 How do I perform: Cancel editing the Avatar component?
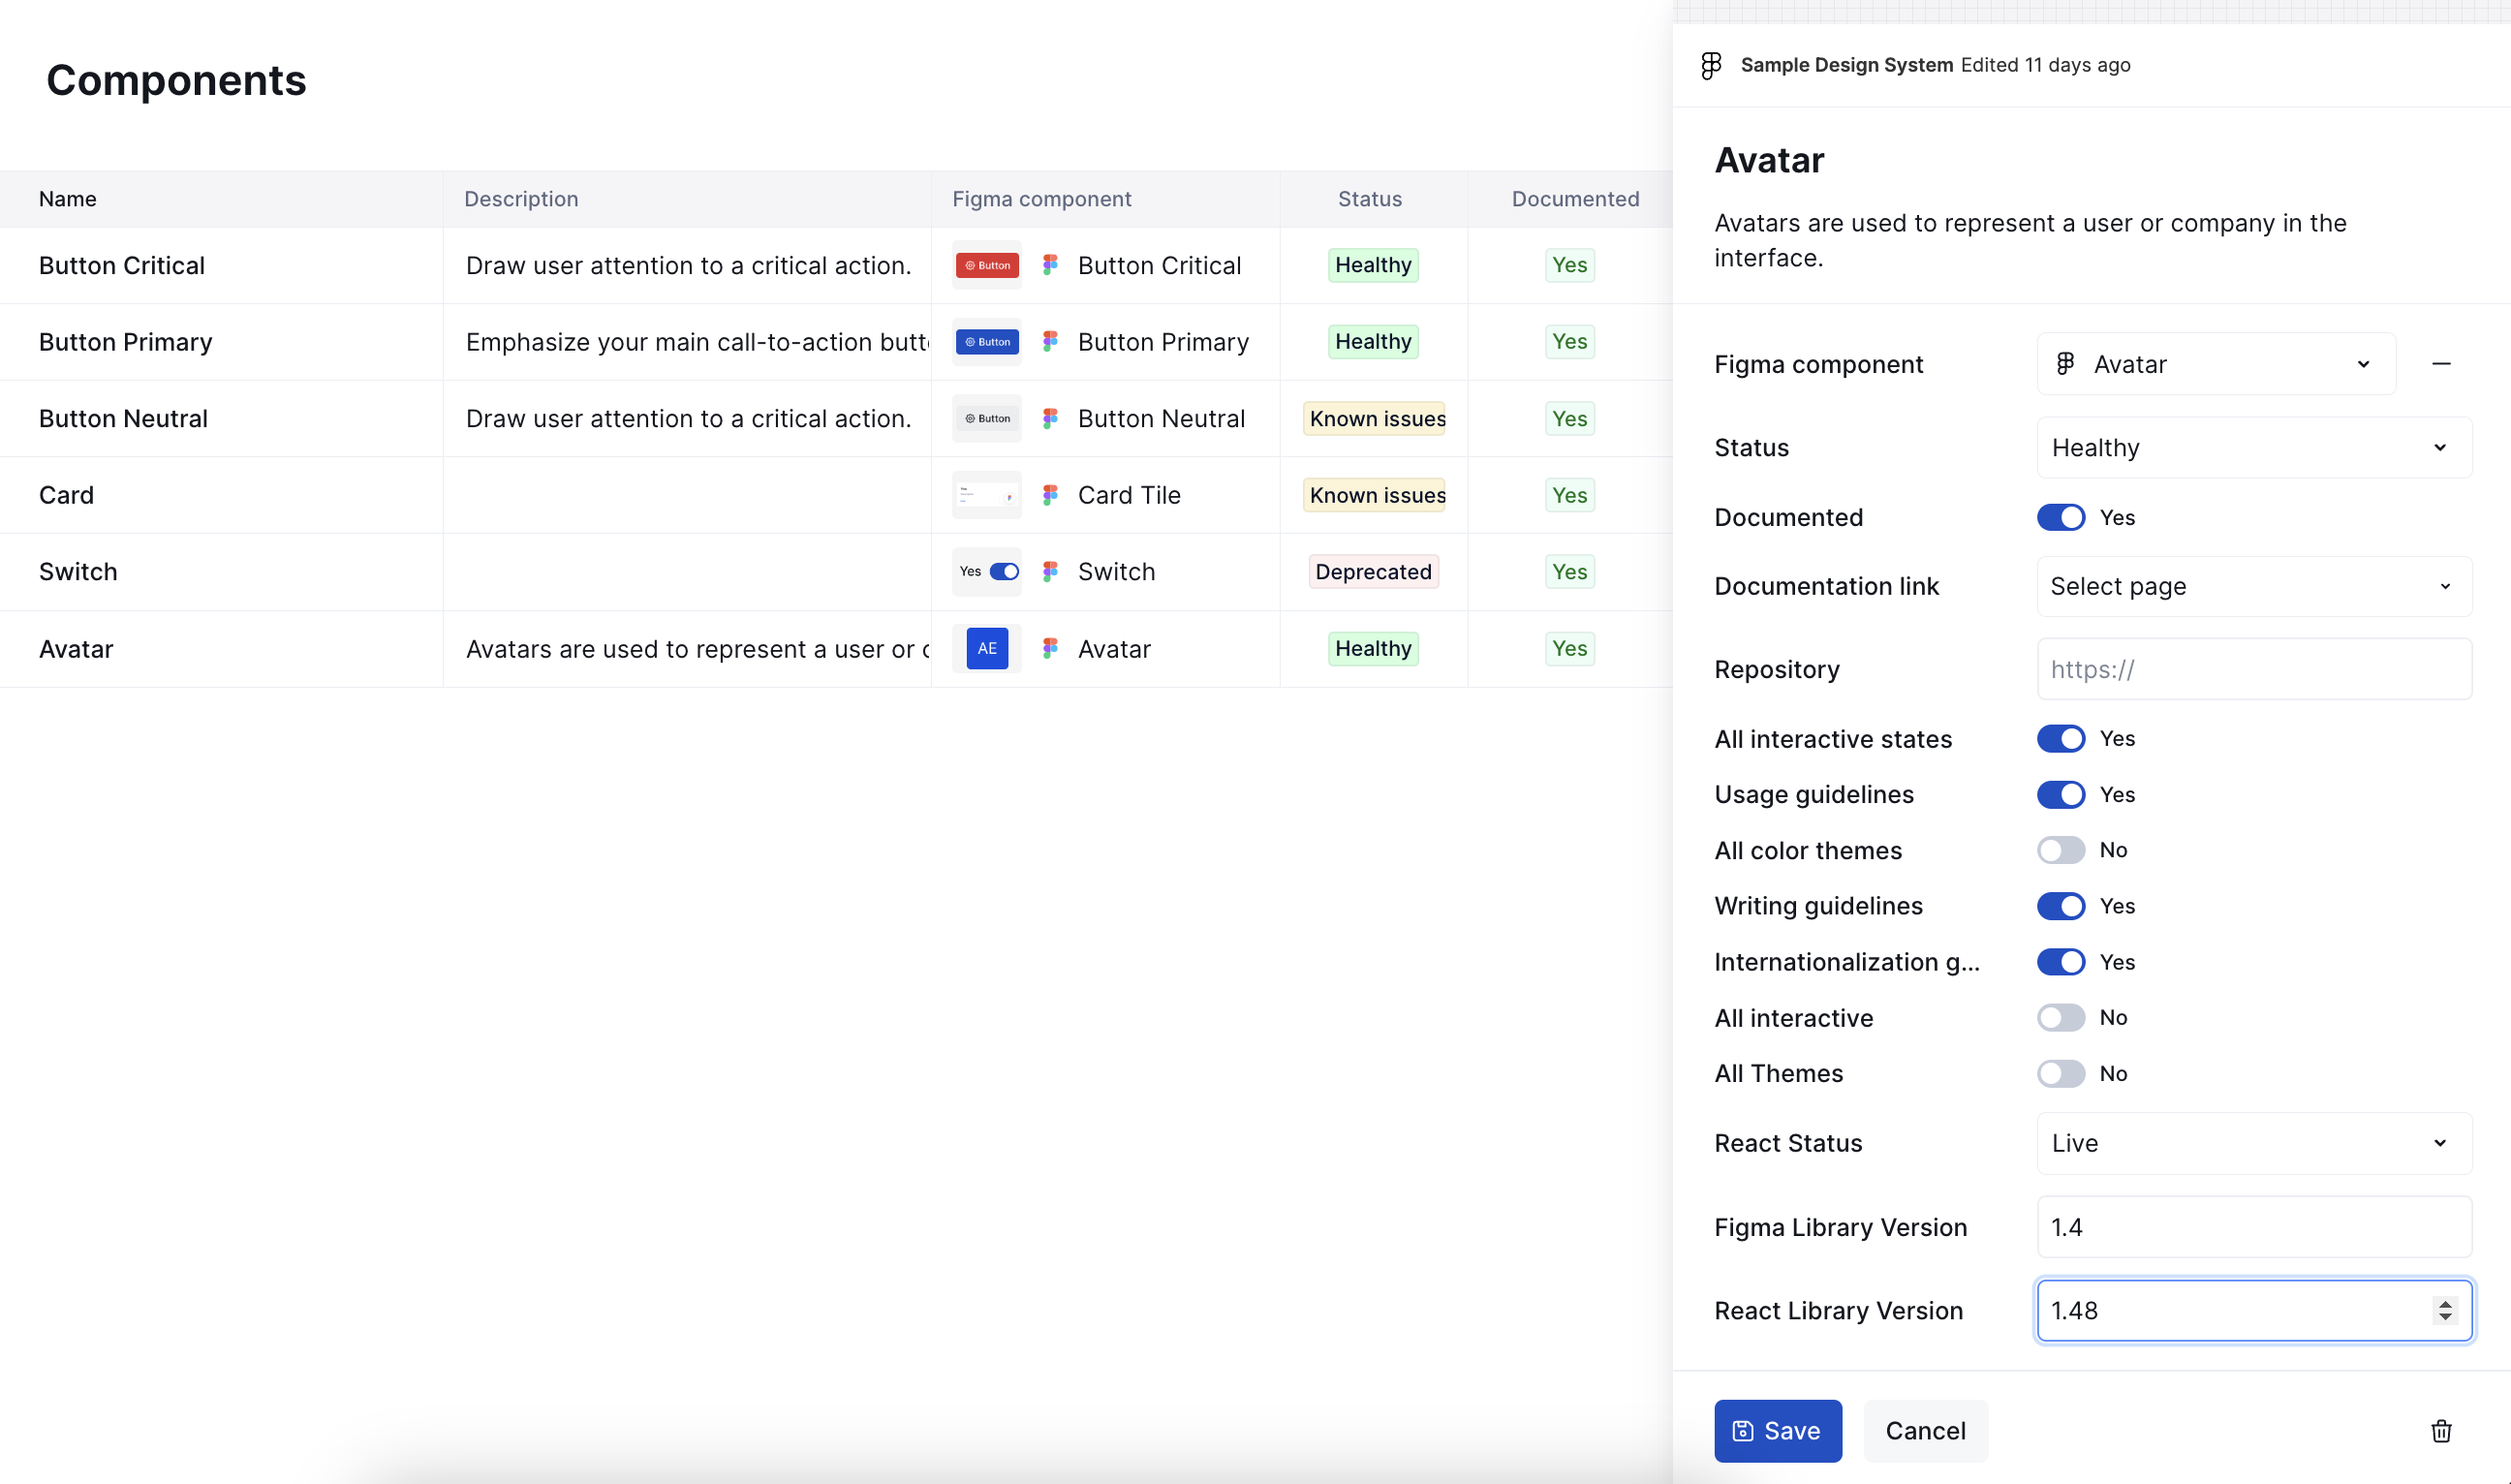(x=1925, y=1431)
